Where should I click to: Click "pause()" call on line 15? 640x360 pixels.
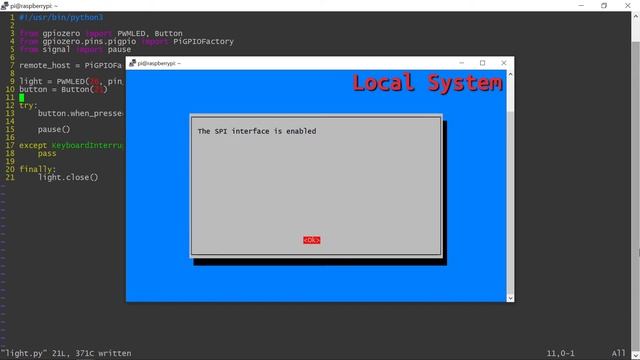tap(54, 129)
